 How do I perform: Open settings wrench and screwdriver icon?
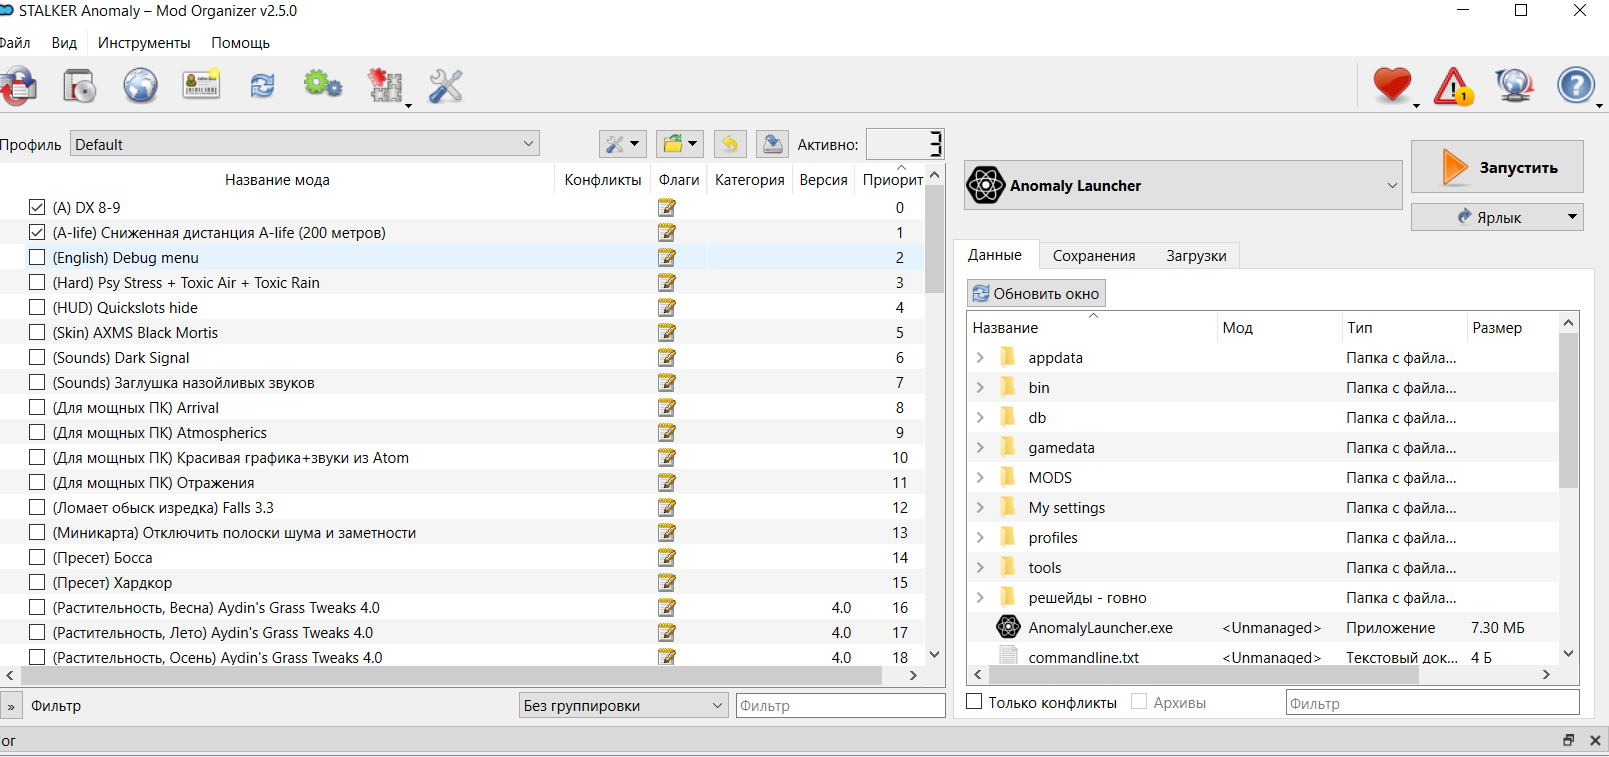446,86
